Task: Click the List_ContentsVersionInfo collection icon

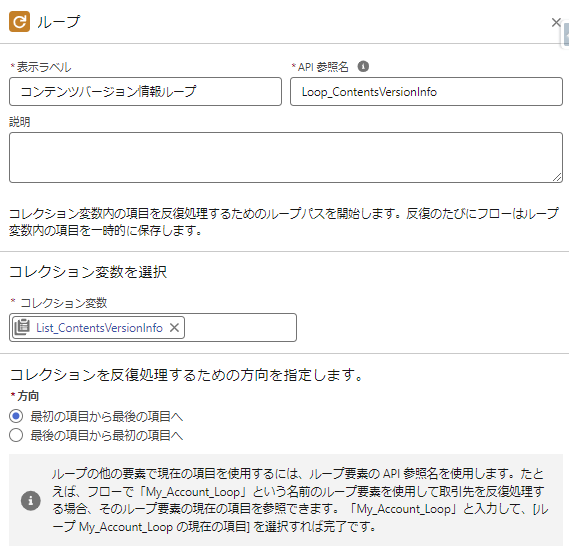Action: click(x=22, y=327)
